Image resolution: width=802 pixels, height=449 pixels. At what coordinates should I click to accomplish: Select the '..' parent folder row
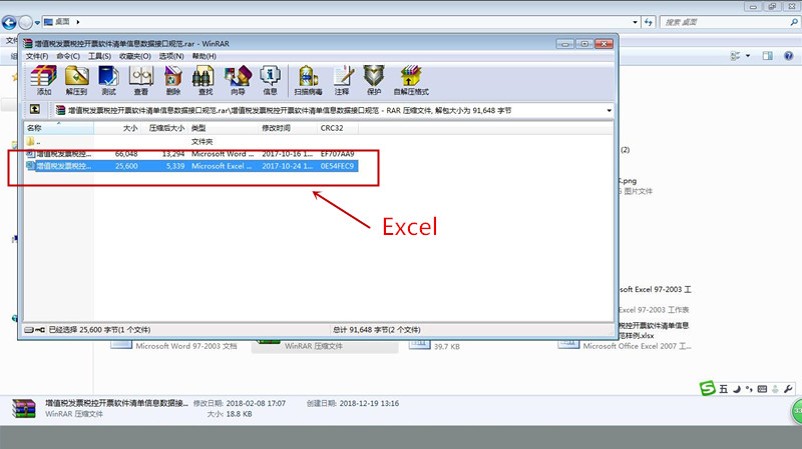(191, 142)
